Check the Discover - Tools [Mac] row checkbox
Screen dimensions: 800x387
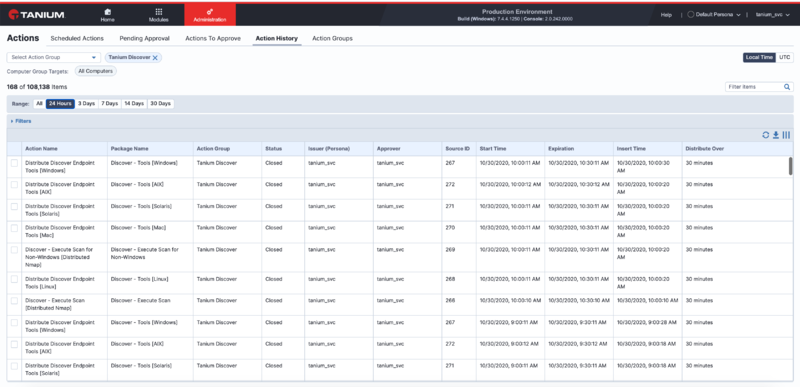[x=14, y=228]
